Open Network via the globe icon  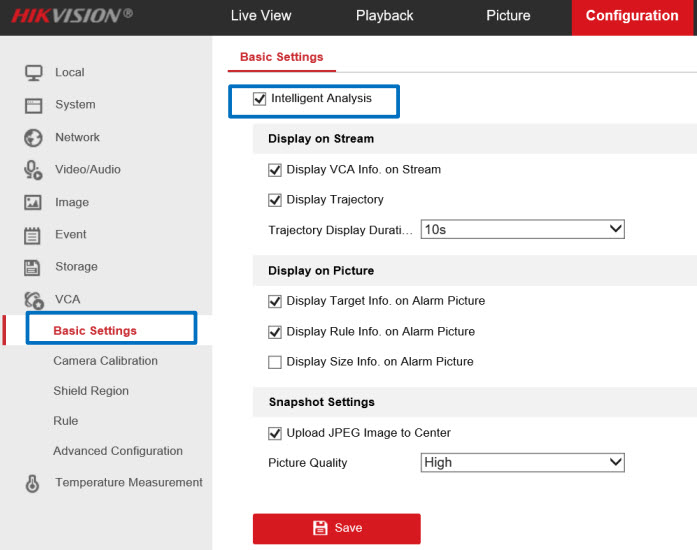pyautogui.click(x=33, y=138)
